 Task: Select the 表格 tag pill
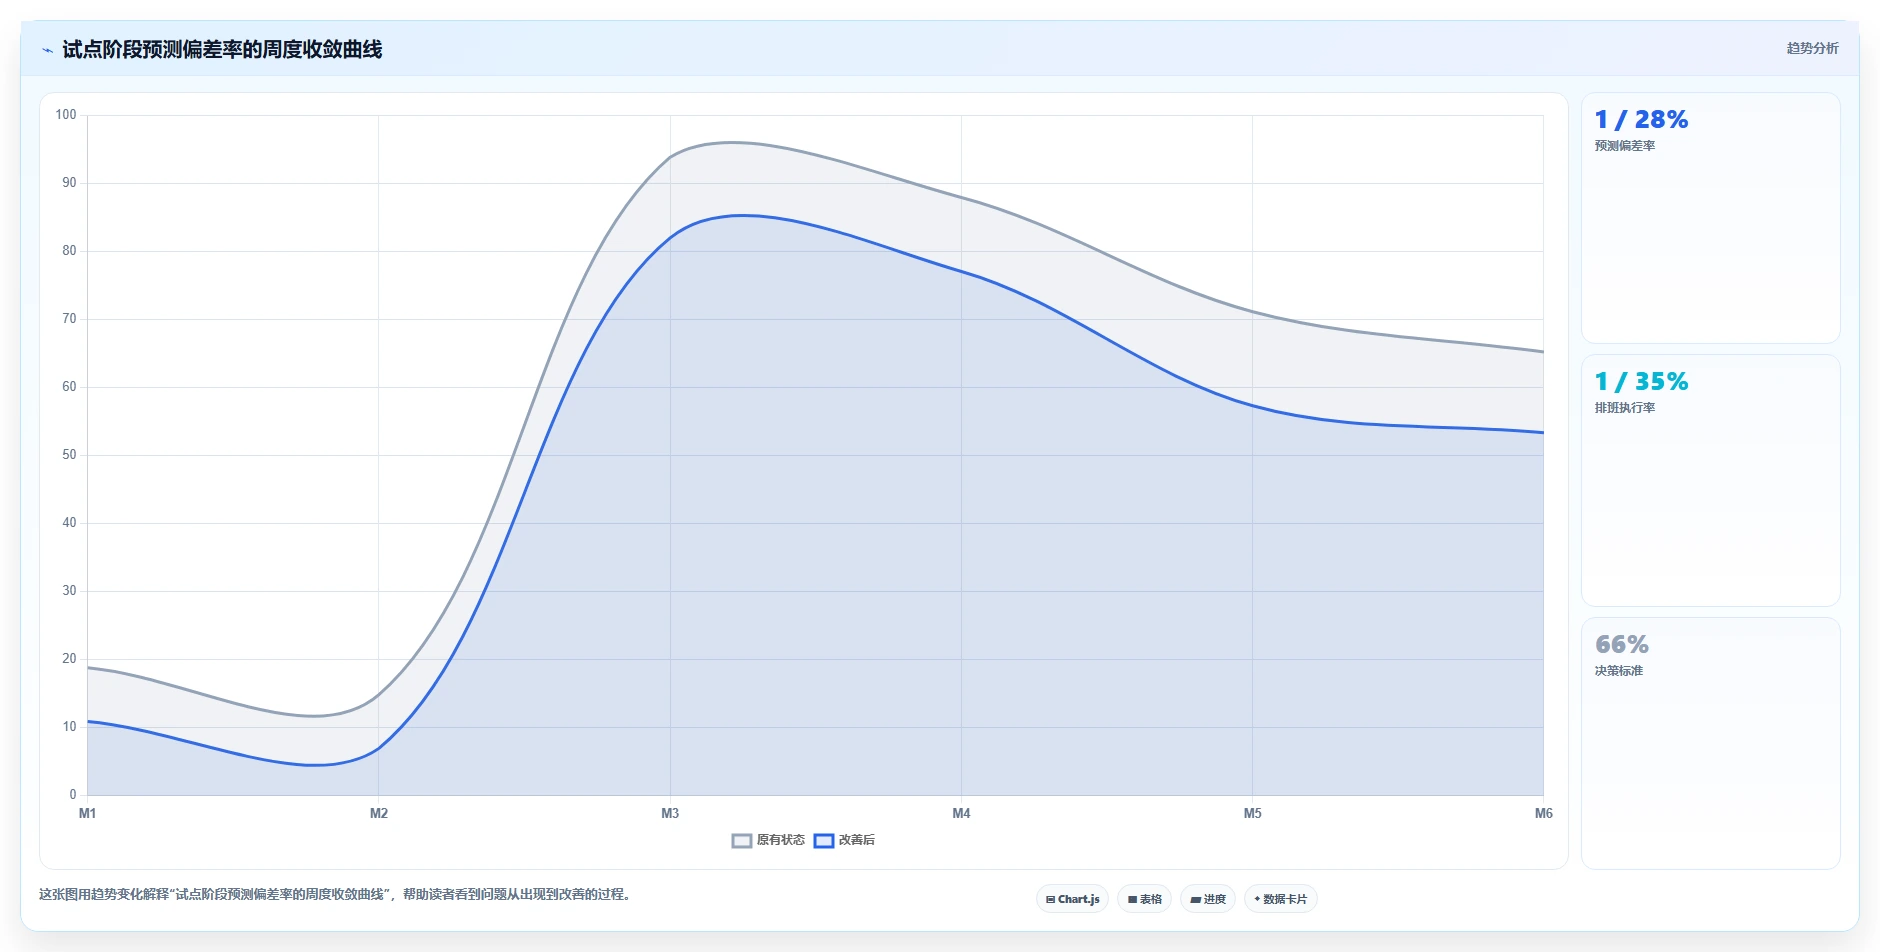pyautogui.click(x=1144, y=899)
